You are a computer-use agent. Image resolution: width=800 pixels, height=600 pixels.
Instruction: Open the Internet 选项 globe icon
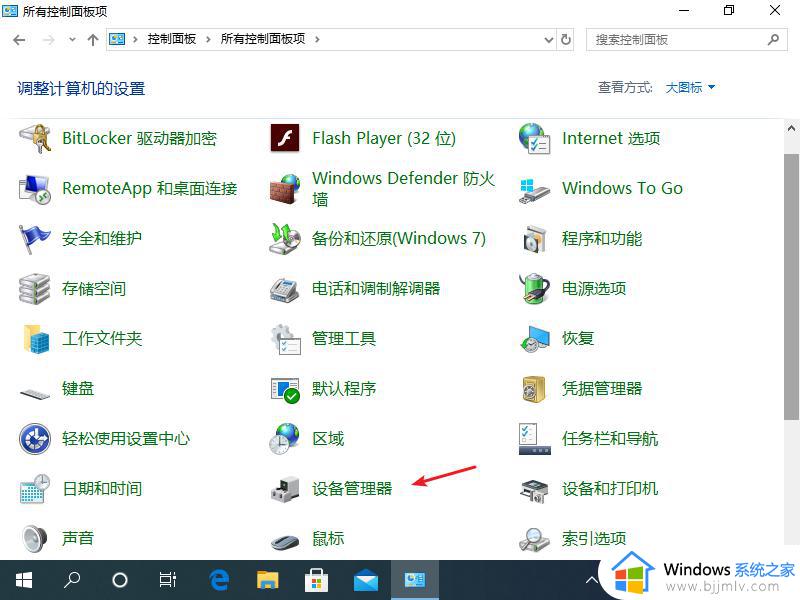pos(534,138)
